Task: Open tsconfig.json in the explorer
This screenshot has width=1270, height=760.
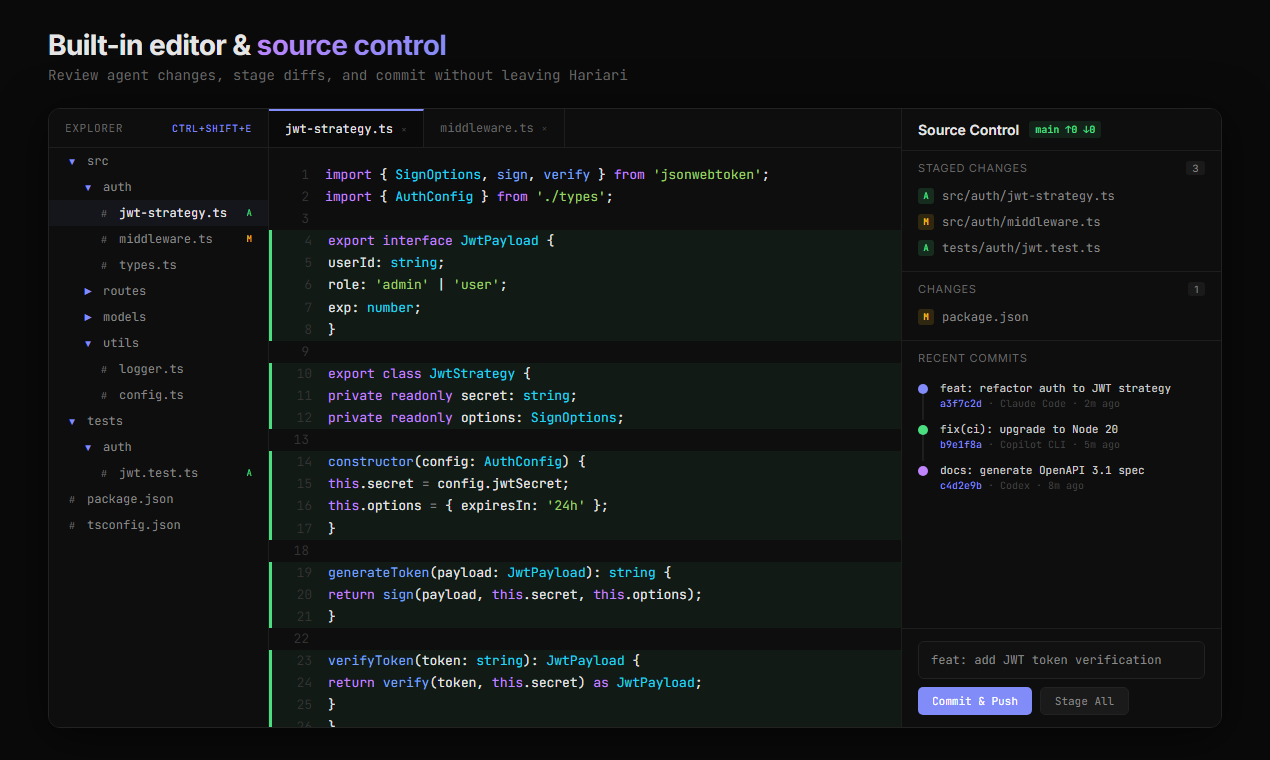Action: click(133, 525)
